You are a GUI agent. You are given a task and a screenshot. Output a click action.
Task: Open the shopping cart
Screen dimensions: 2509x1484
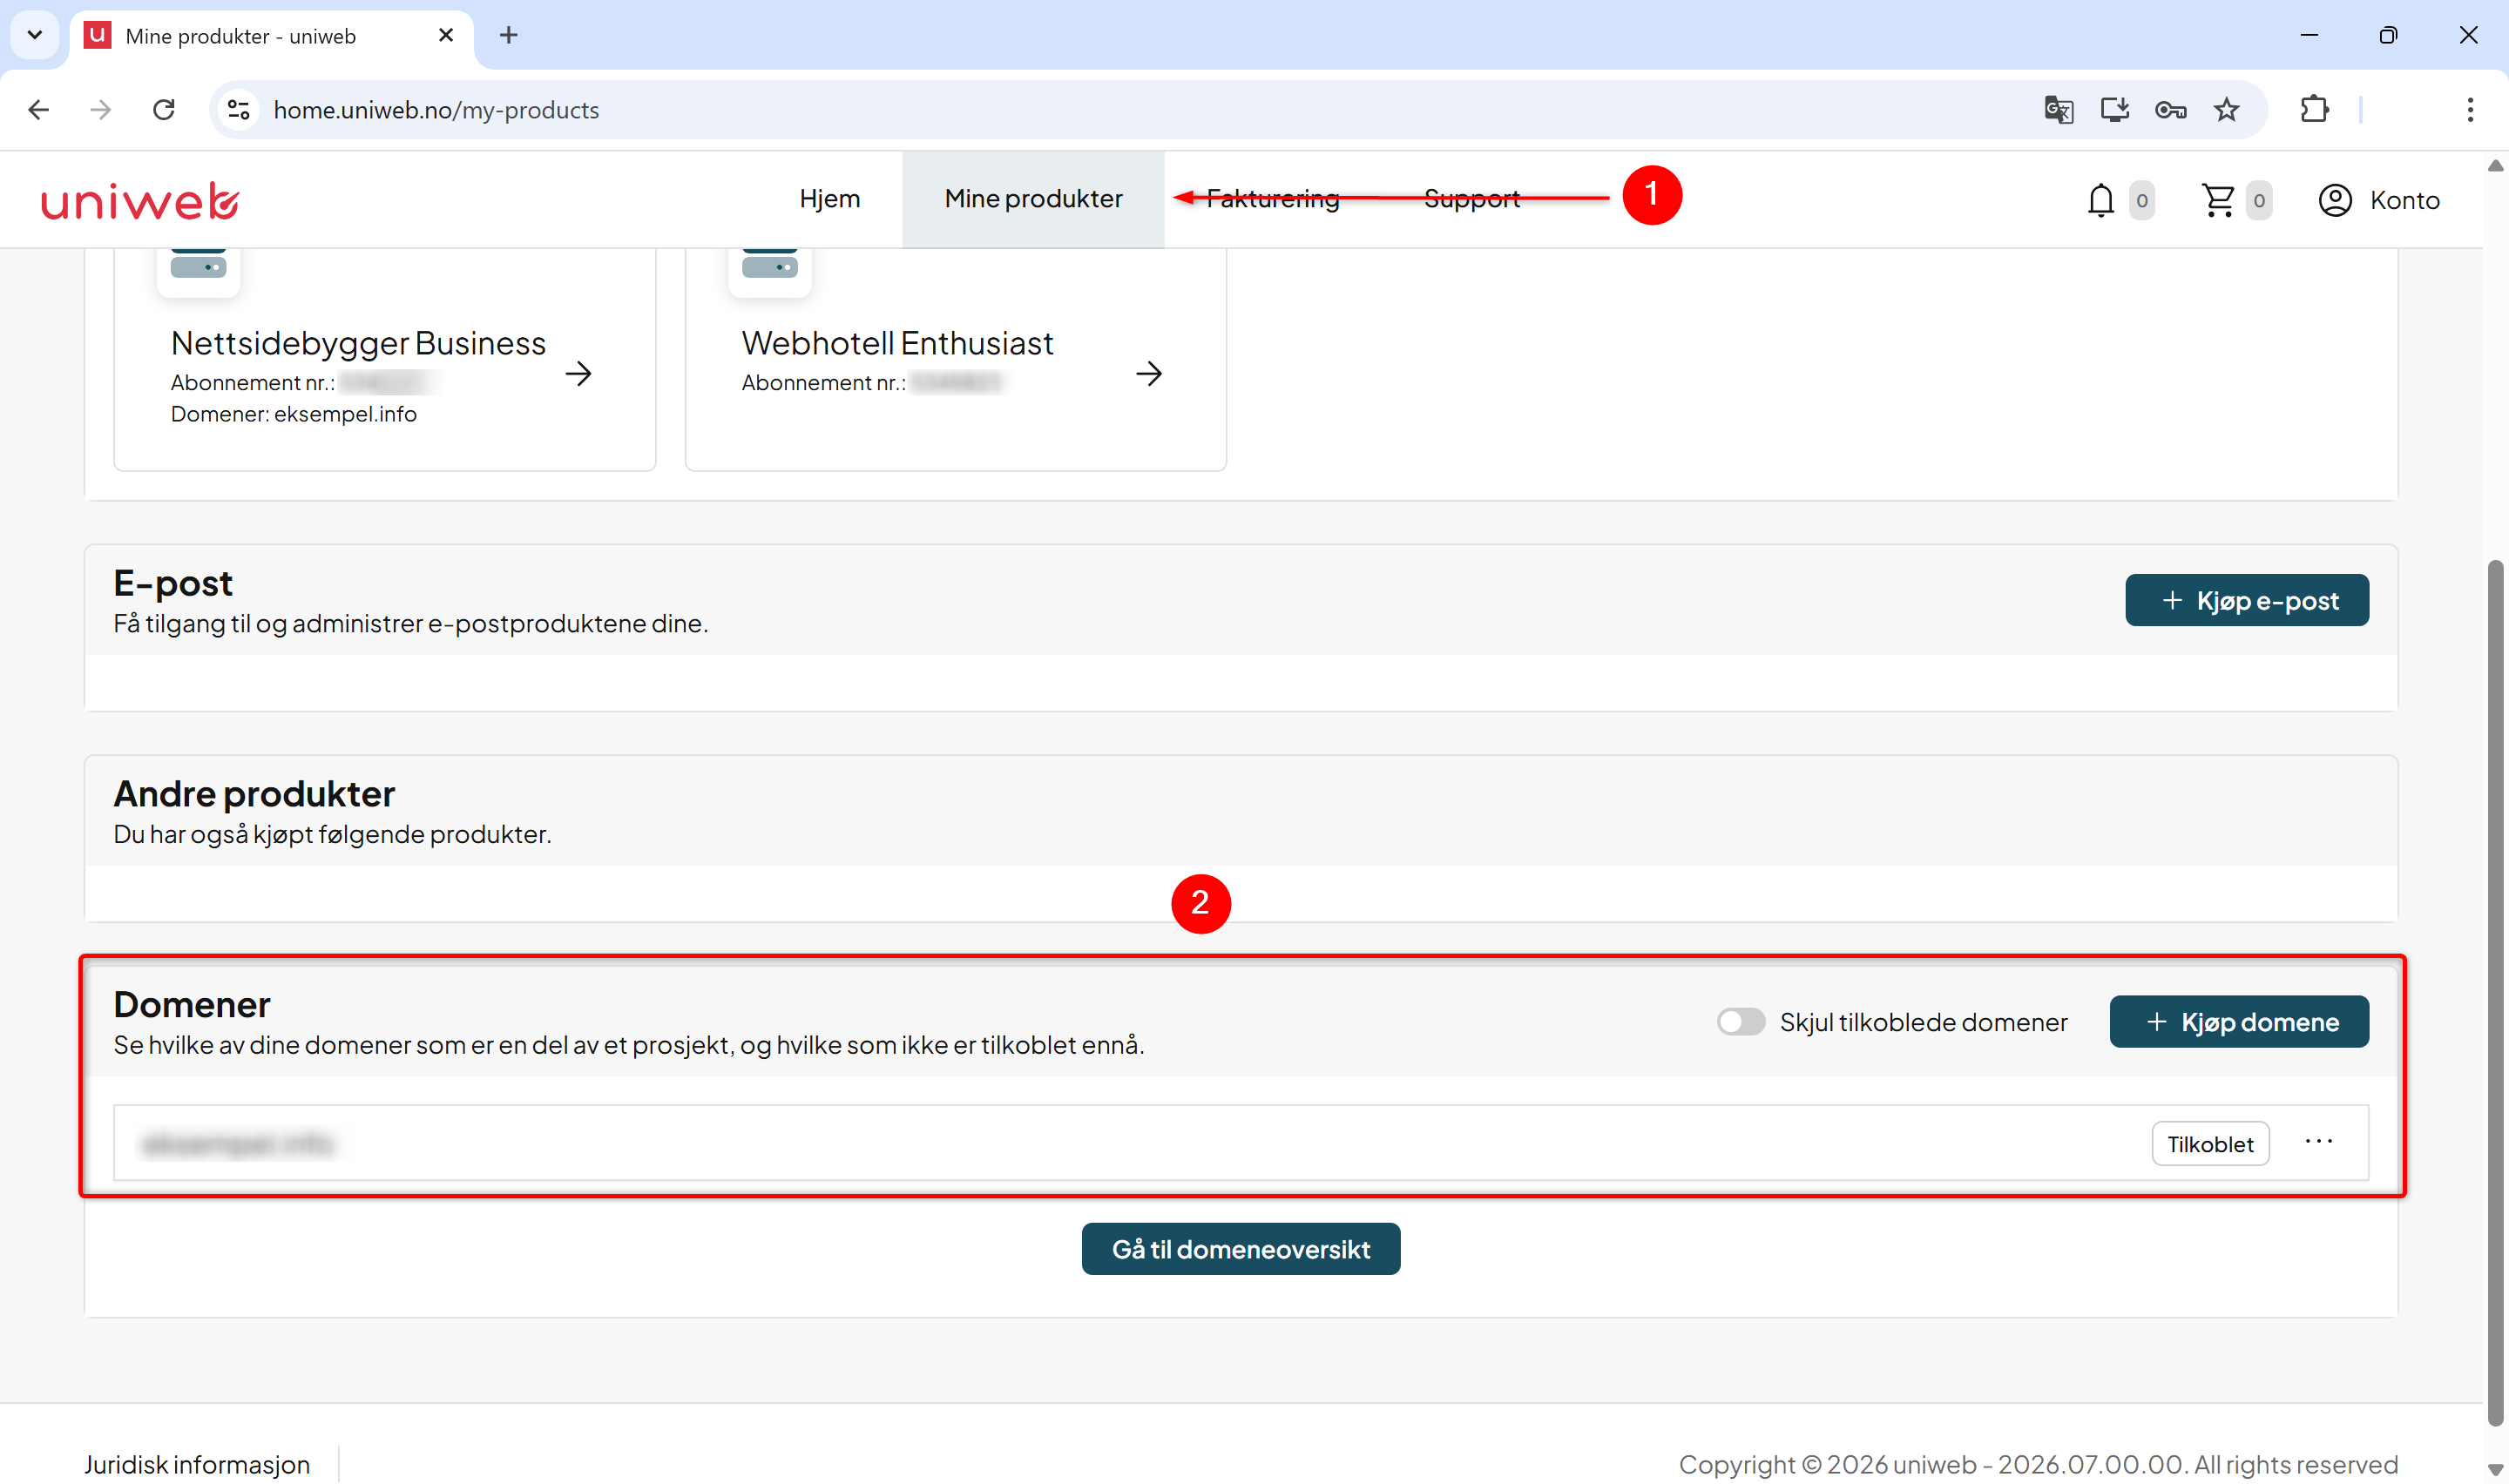point(2218,200)
